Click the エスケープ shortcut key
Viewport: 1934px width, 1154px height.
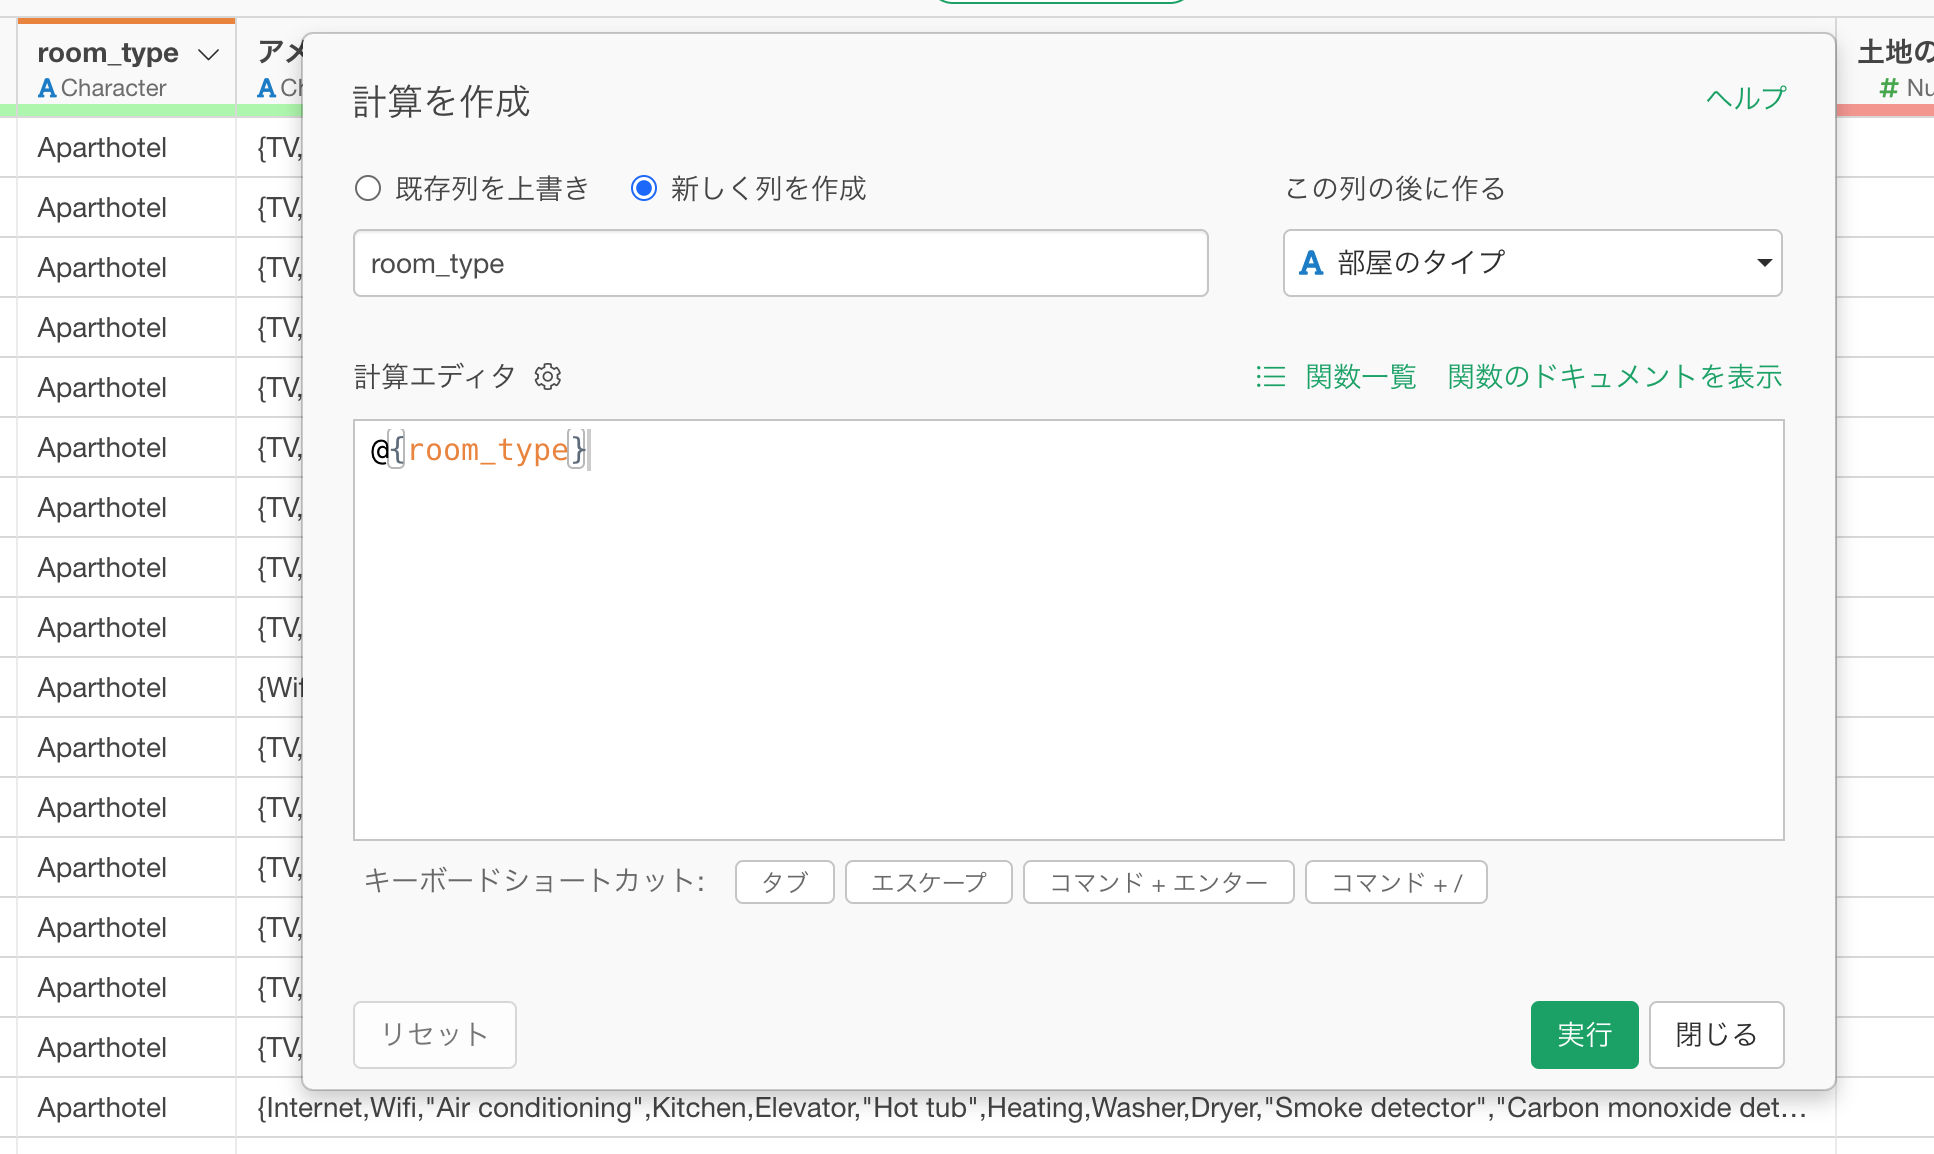point(928,882)
